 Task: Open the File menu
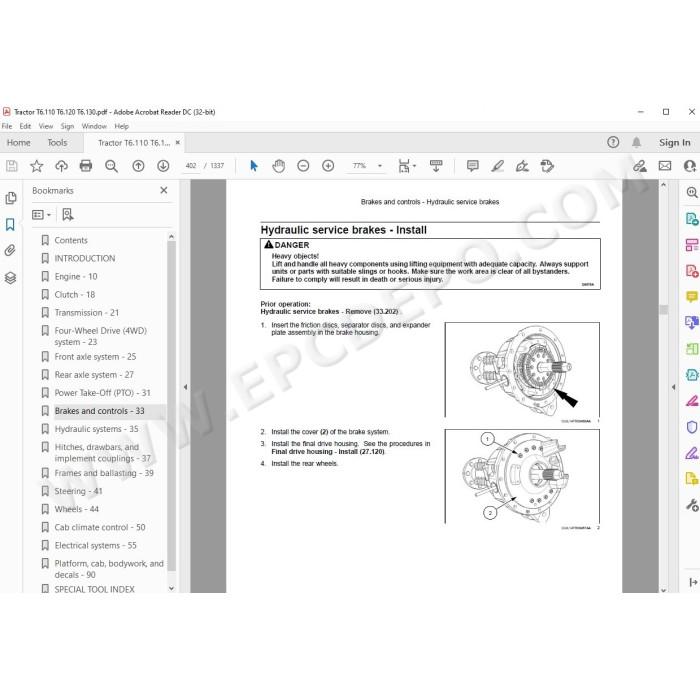tap(7, 126)
